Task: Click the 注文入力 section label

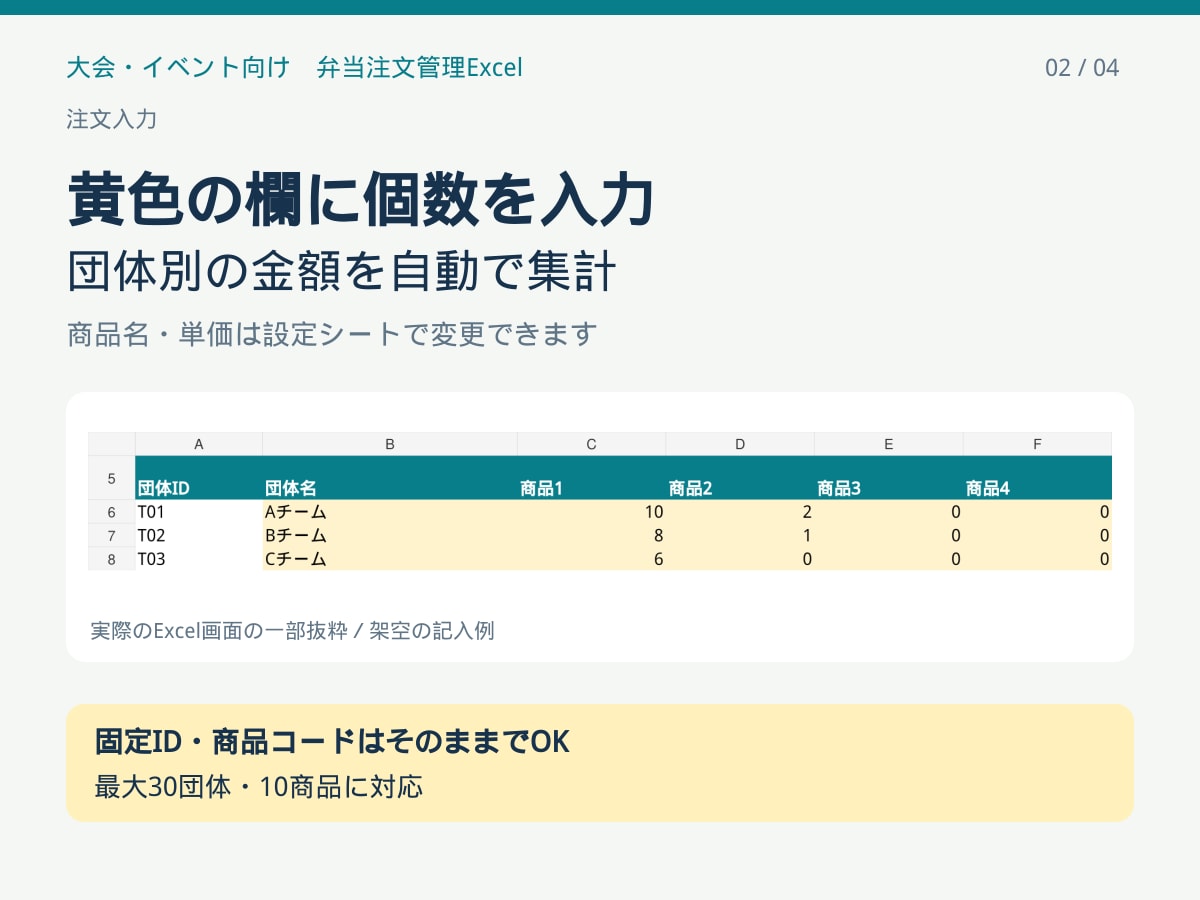Action: (112, 120)
